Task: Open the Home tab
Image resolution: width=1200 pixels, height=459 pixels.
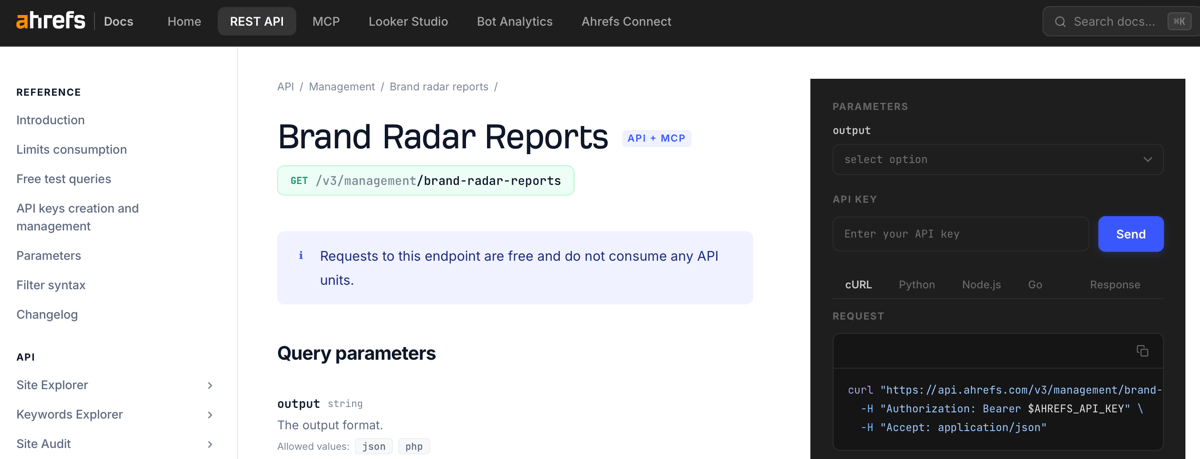Action: click(x=184, y=21)
